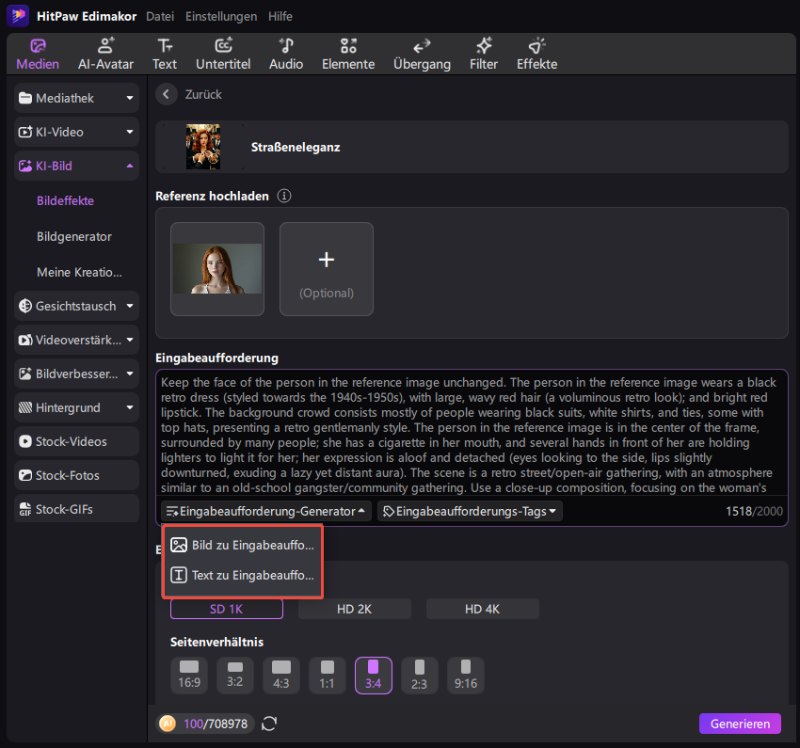
Task: Switch aspect ratio to 9:16
Action: pyautogui.click(x=464, y=675)
